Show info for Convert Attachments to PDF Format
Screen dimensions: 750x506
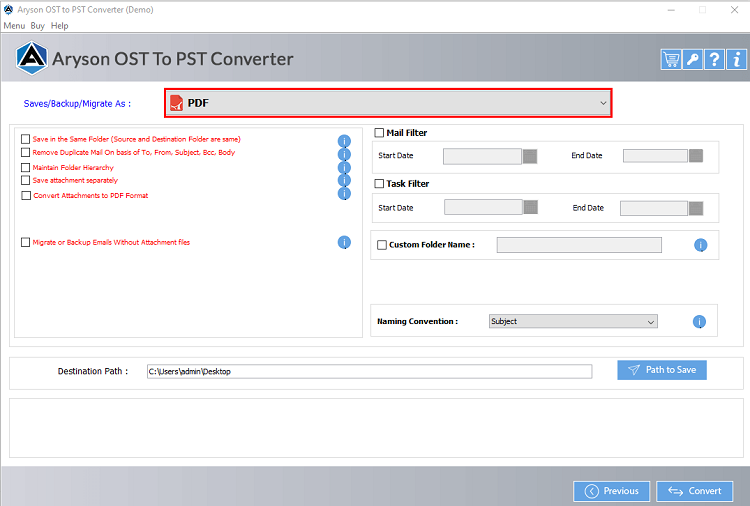pyautogui.click(x=344, y=193)
